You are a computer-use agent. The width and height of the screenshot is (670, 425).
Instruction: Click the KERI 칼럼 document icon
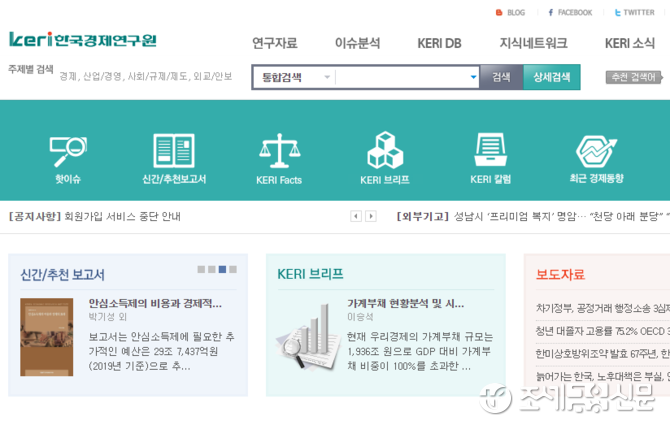tap(490, 151)
